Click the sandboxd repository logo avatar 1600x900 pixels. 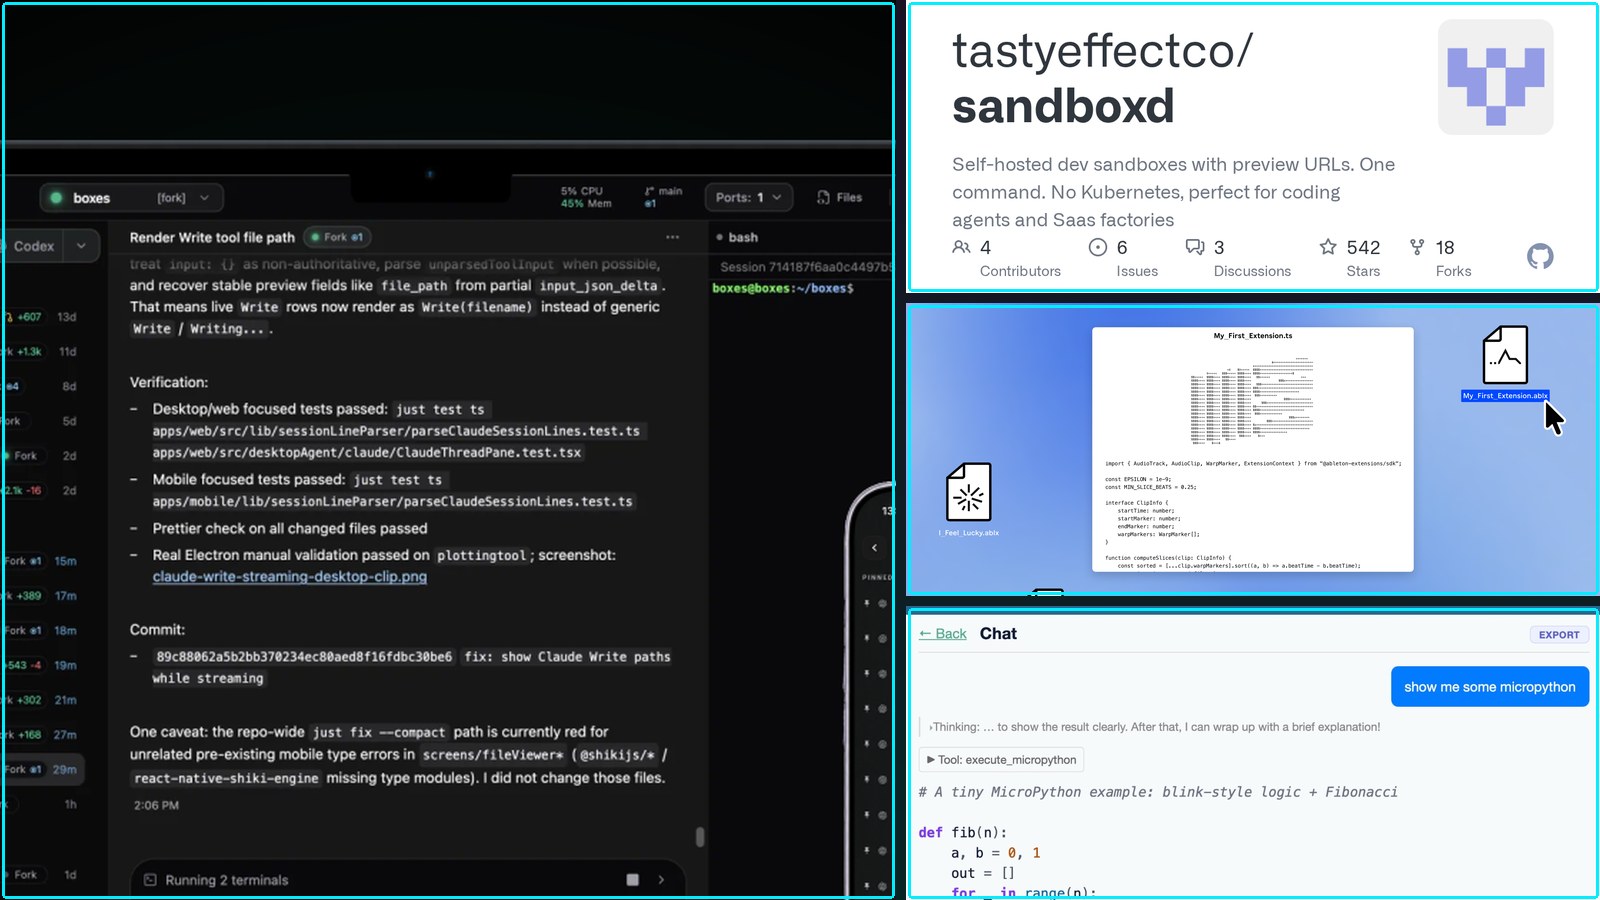click(x=1495, y=77)
